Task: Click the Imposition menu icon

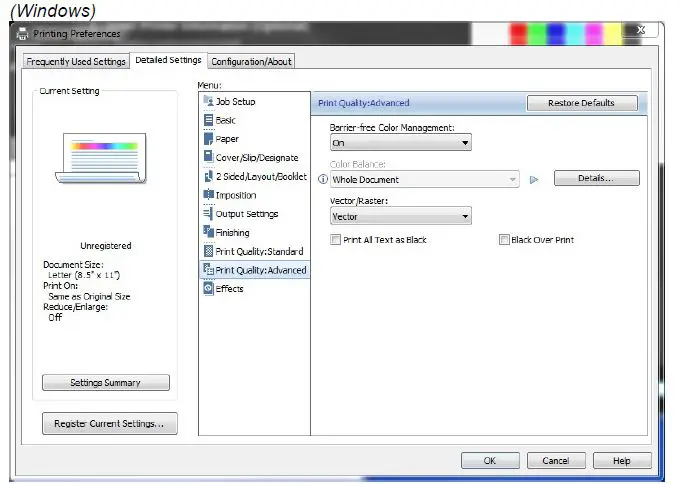Action: [x=208, y=194]
